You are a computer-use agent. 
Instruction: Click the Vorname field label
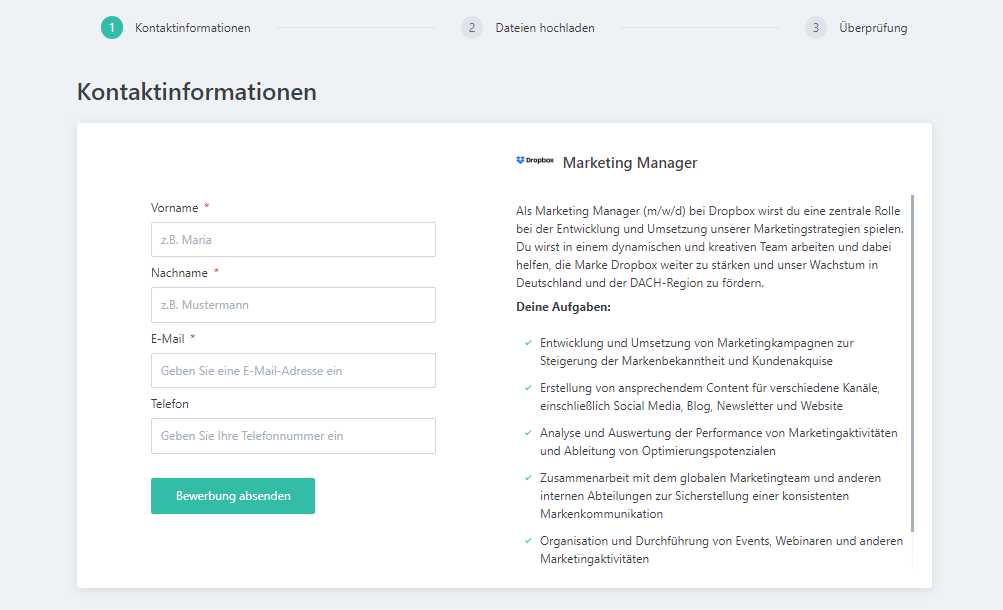175,208
